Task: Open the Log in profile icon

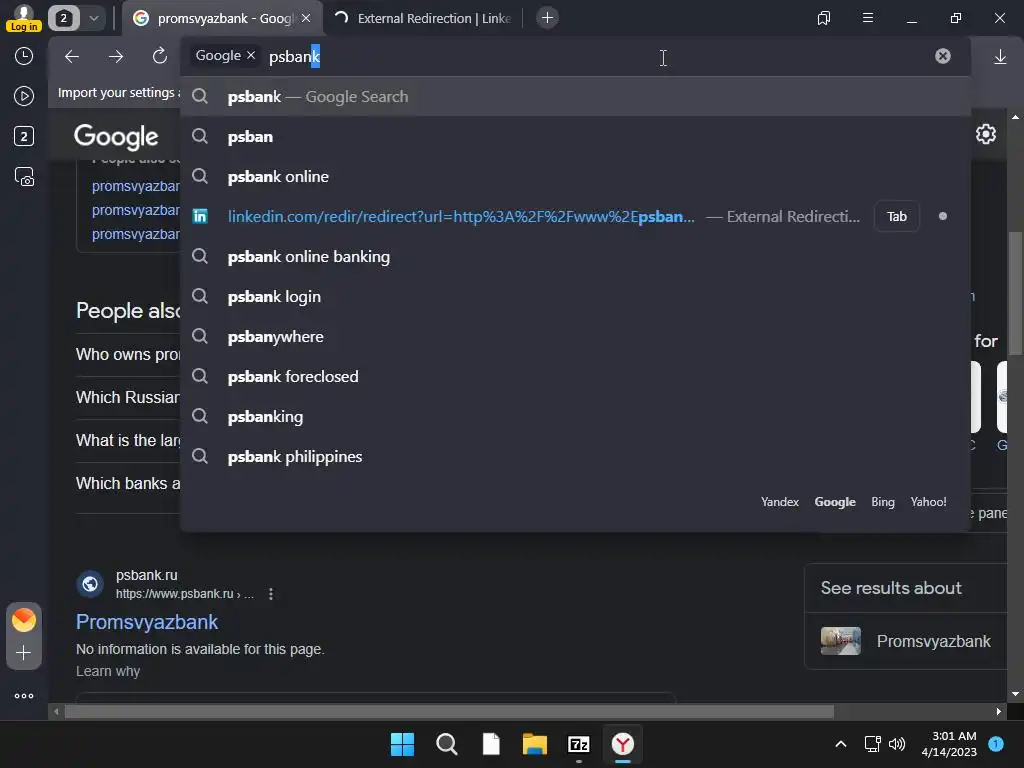Action: coord(24,18)
